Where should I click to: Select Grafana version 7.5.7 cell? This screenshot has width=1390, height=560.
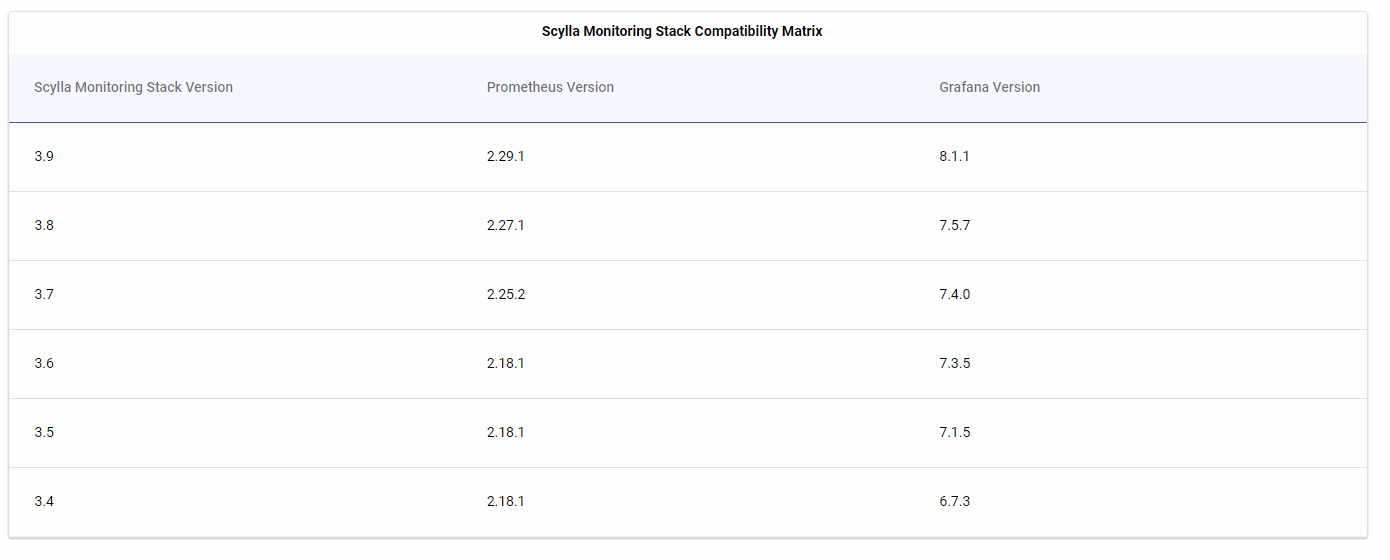[954, 225]
